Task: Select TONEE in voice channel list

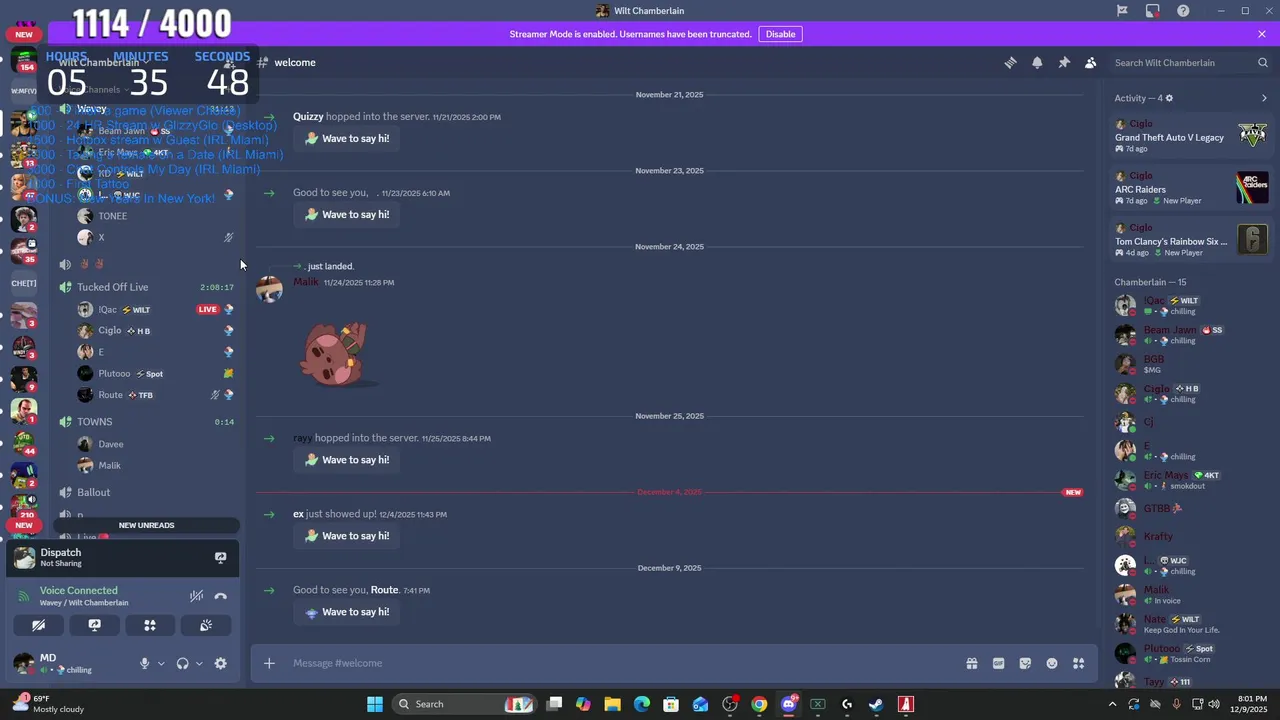Action: (x=155, y=216)
